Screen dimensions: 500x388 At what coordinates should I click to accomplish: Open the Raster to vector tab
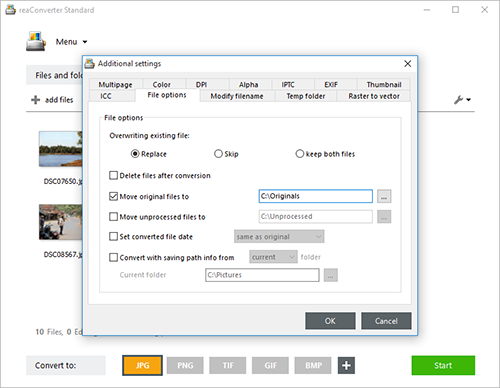(x=374, y=96)
